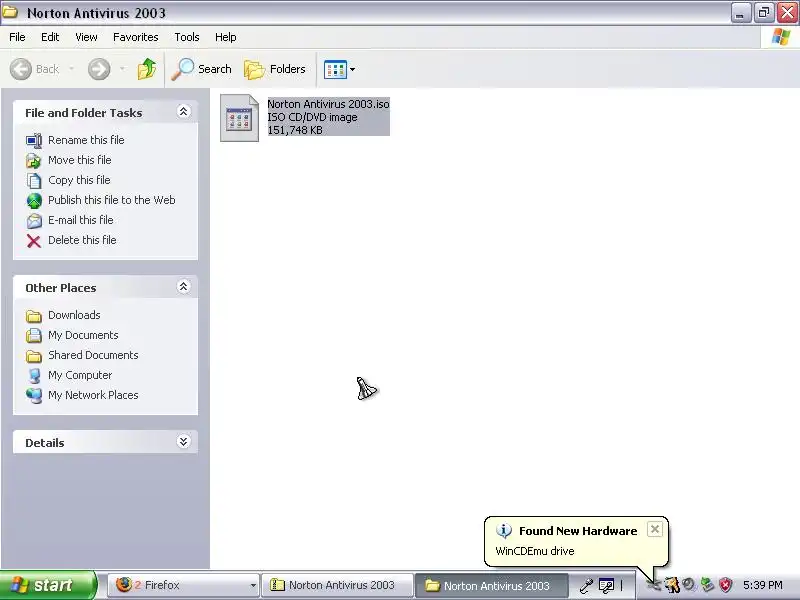This screenshot has height=600, width=800.
Task: Click the copy file icon
Action: pyautogui.click(x=34, y=181)
